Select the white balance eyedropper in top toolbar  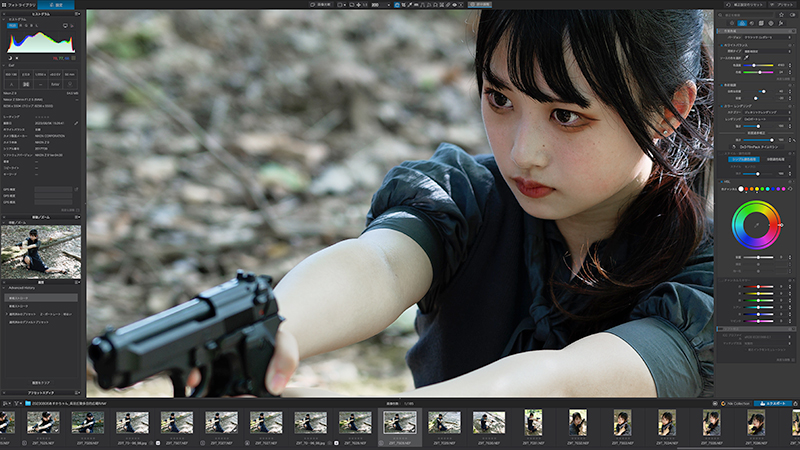(410, 5)
